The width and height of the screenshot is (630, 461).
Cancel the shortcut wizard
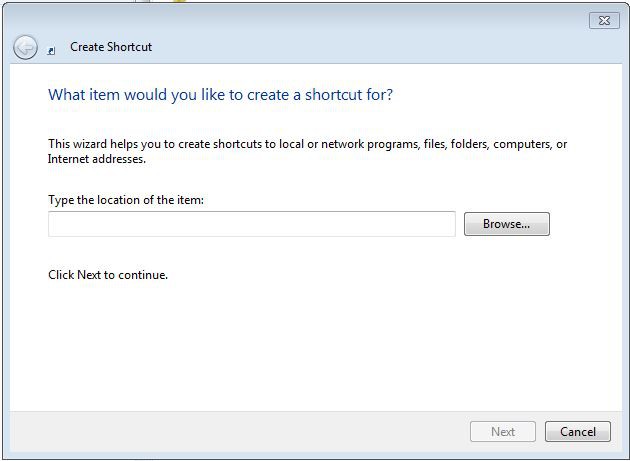[x=577, y=432]
